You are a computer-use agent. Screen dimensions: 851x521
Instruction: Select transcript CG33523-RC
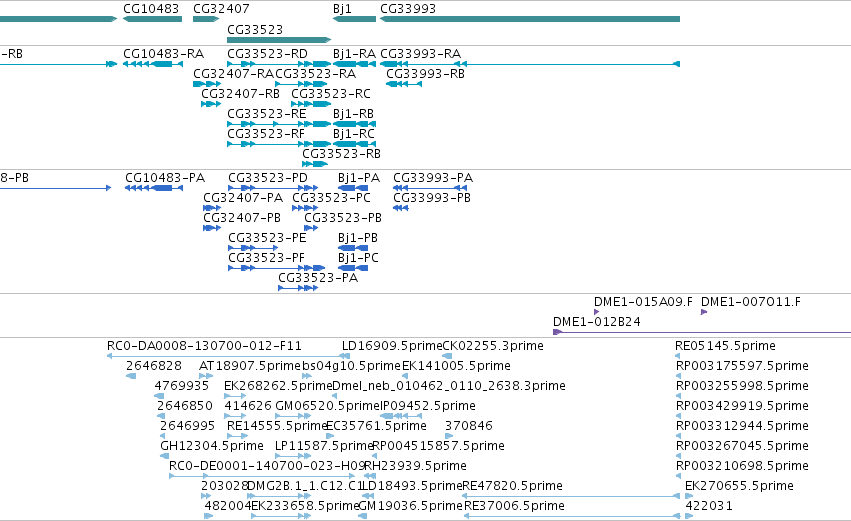click(x=311, y=104)
